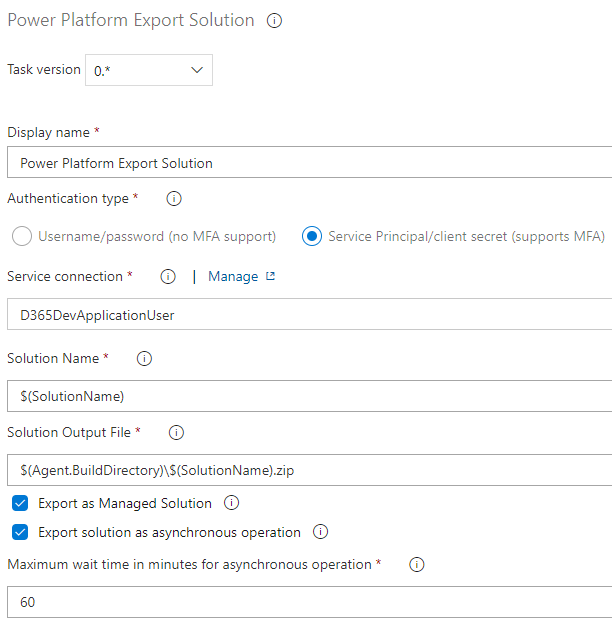The image size is (612, 631).
Task: Select Username/password authentication radio button
Action: click(x=20, y=237)
